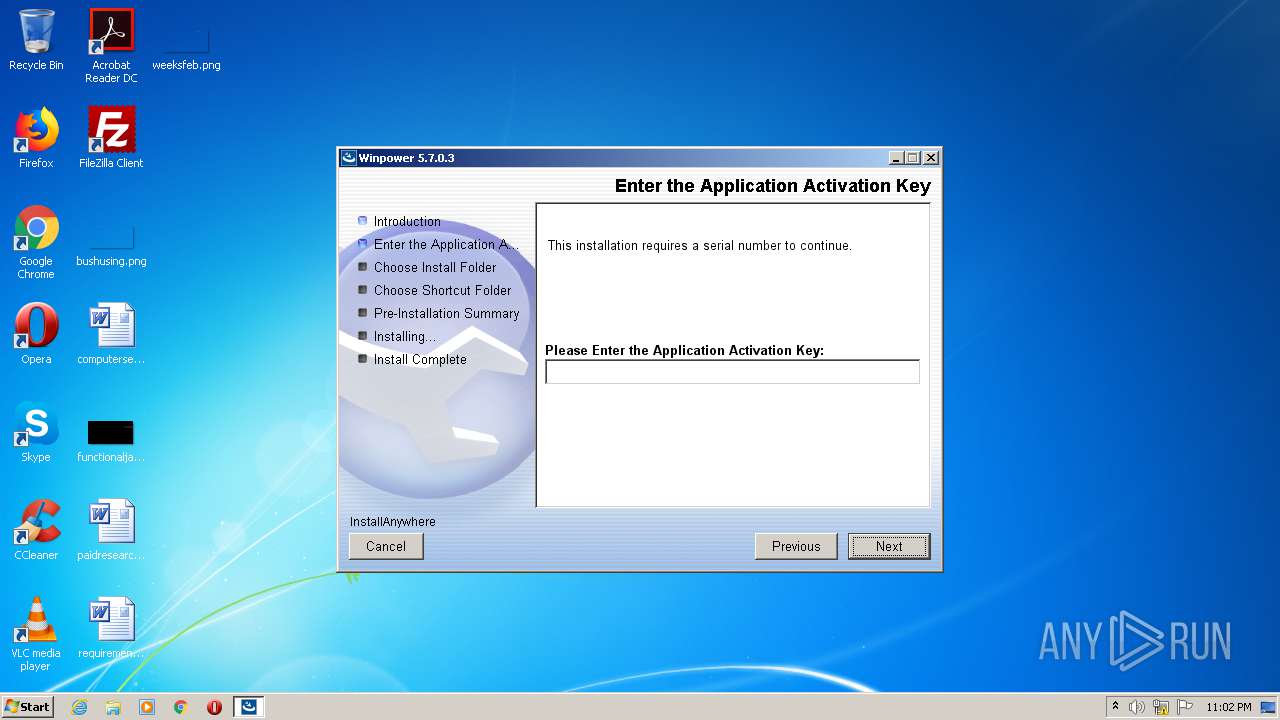1280x720 pixels.
Task: Focus the Application Activation Key field
Action: (732, 372)
